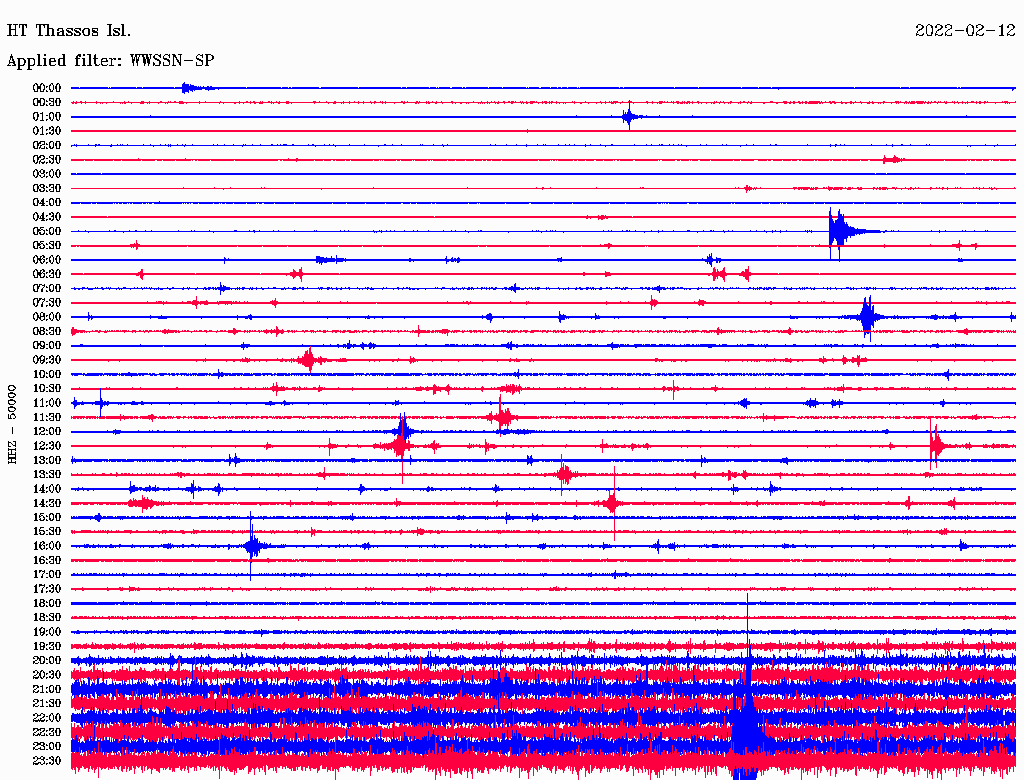Click the 'Applied filter: WWSSN-SP' text
Screen dimensions: 1024x780
click(x=110, y=61)
